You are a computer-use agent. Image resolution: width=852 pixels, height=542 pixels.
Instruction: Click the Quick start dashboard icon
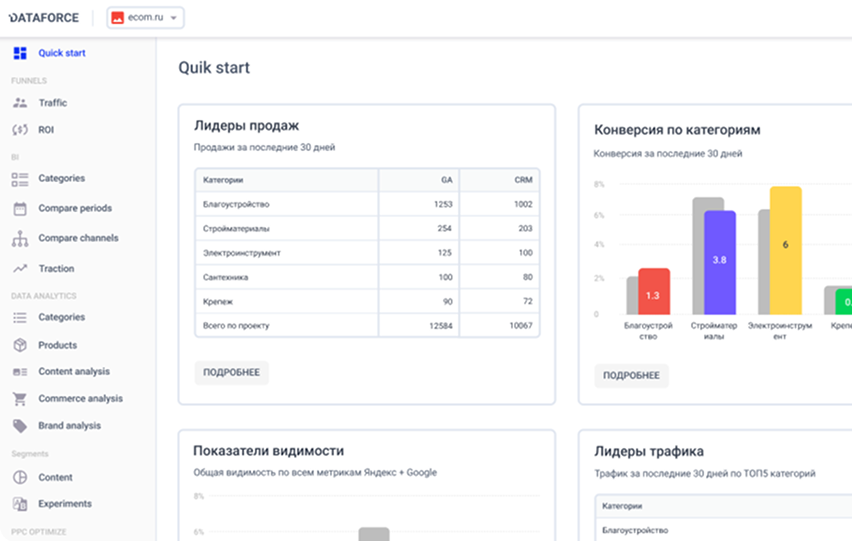(20, 53)
